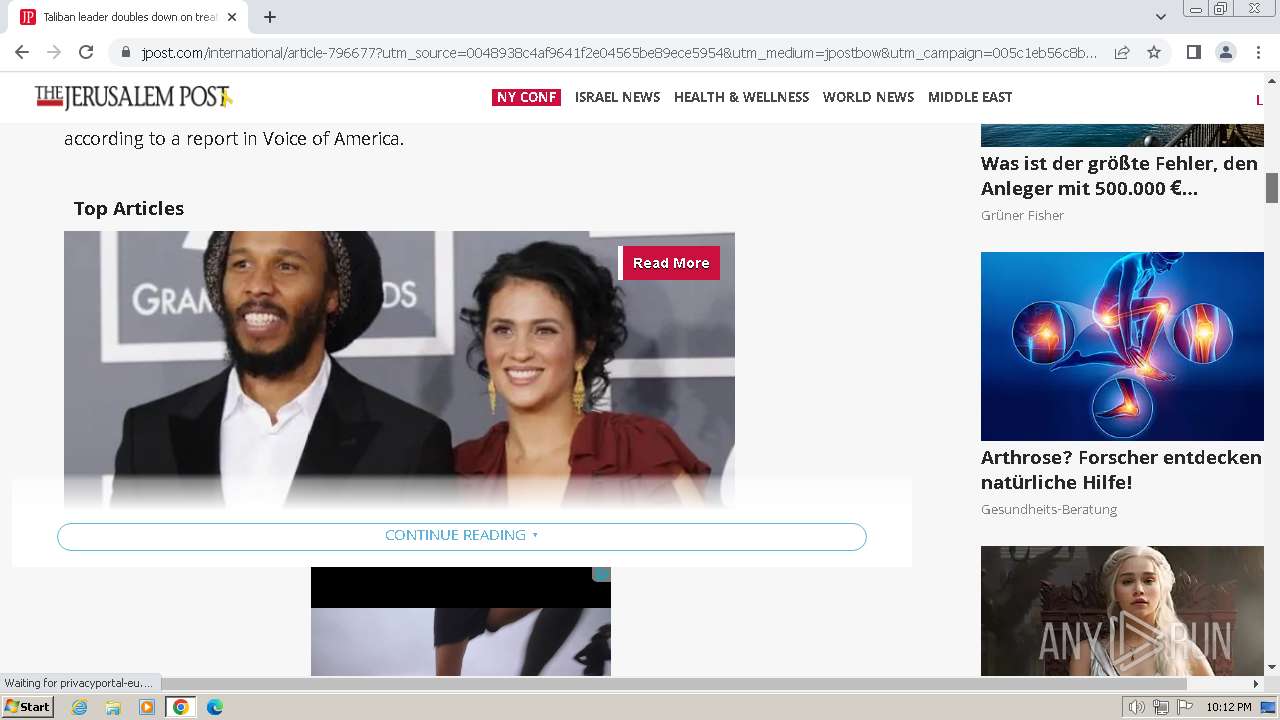Go back with the browser back arrow
1280x720 pixels.
[x=22, y=52]
